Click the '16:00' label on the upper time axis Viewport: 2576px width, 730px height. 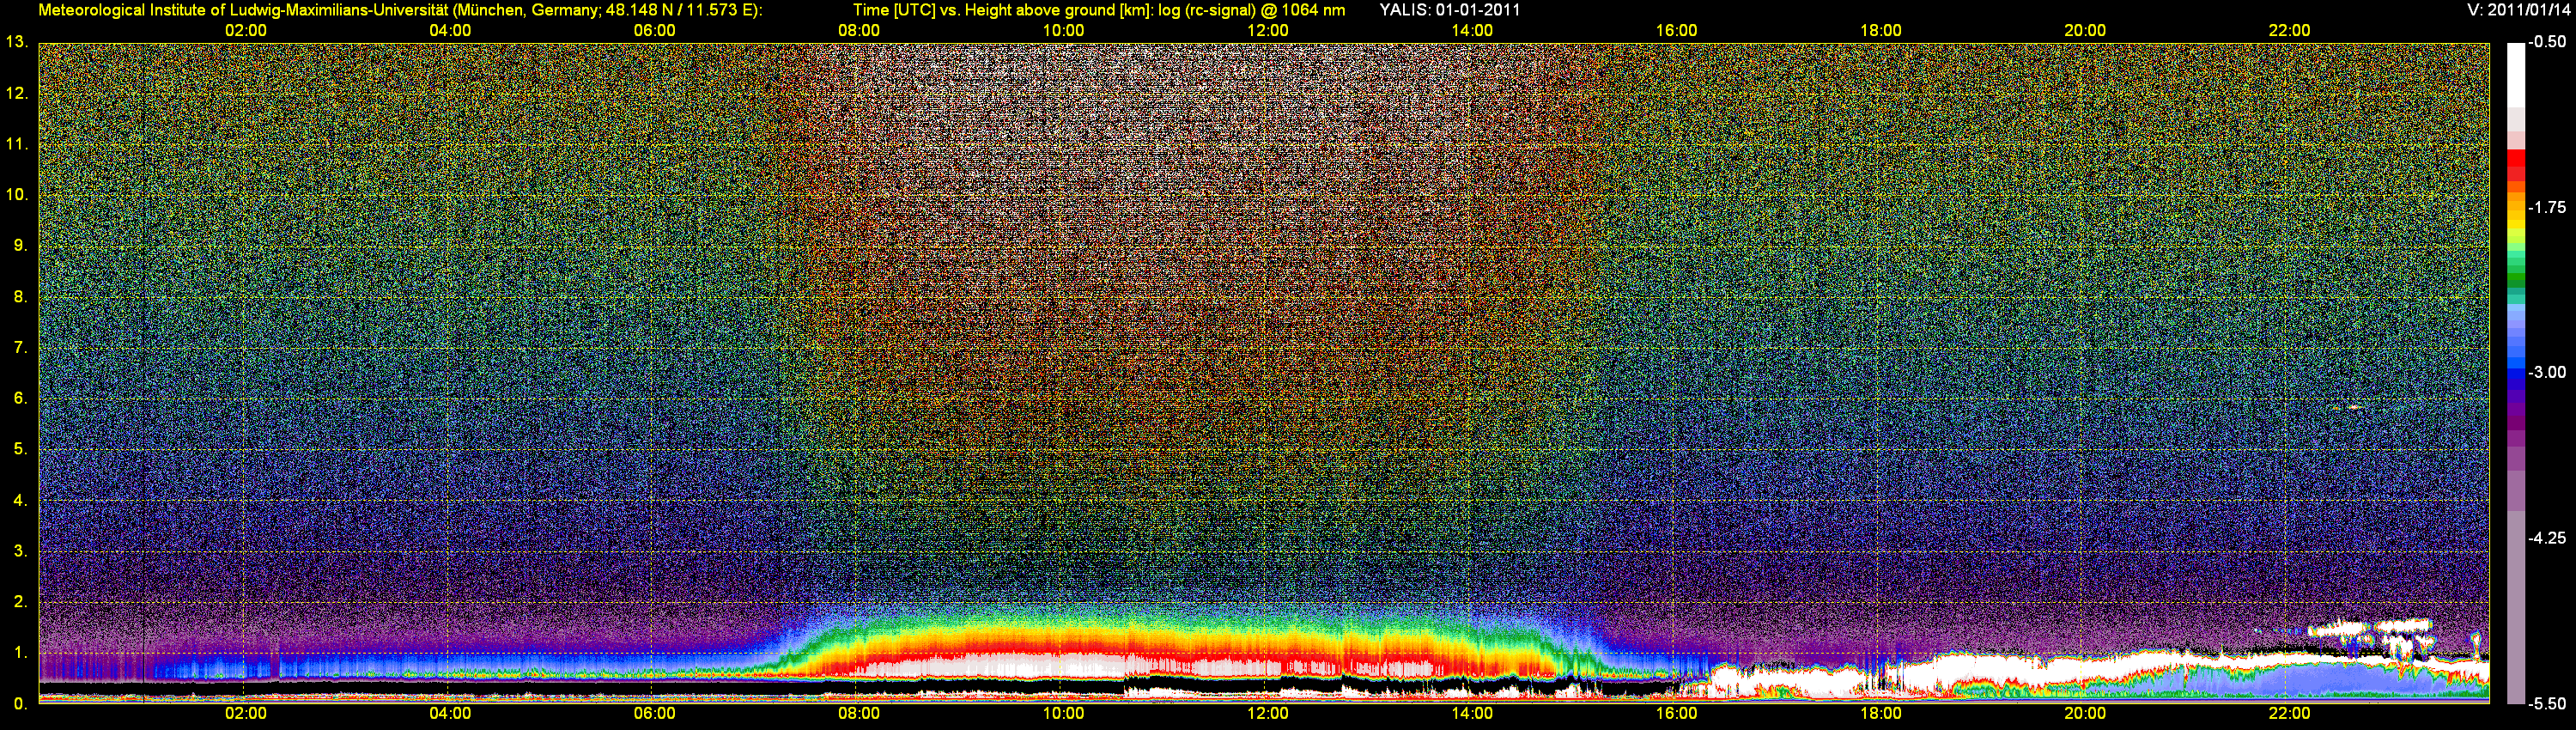pyautogui.click(x=1676, y=31)
